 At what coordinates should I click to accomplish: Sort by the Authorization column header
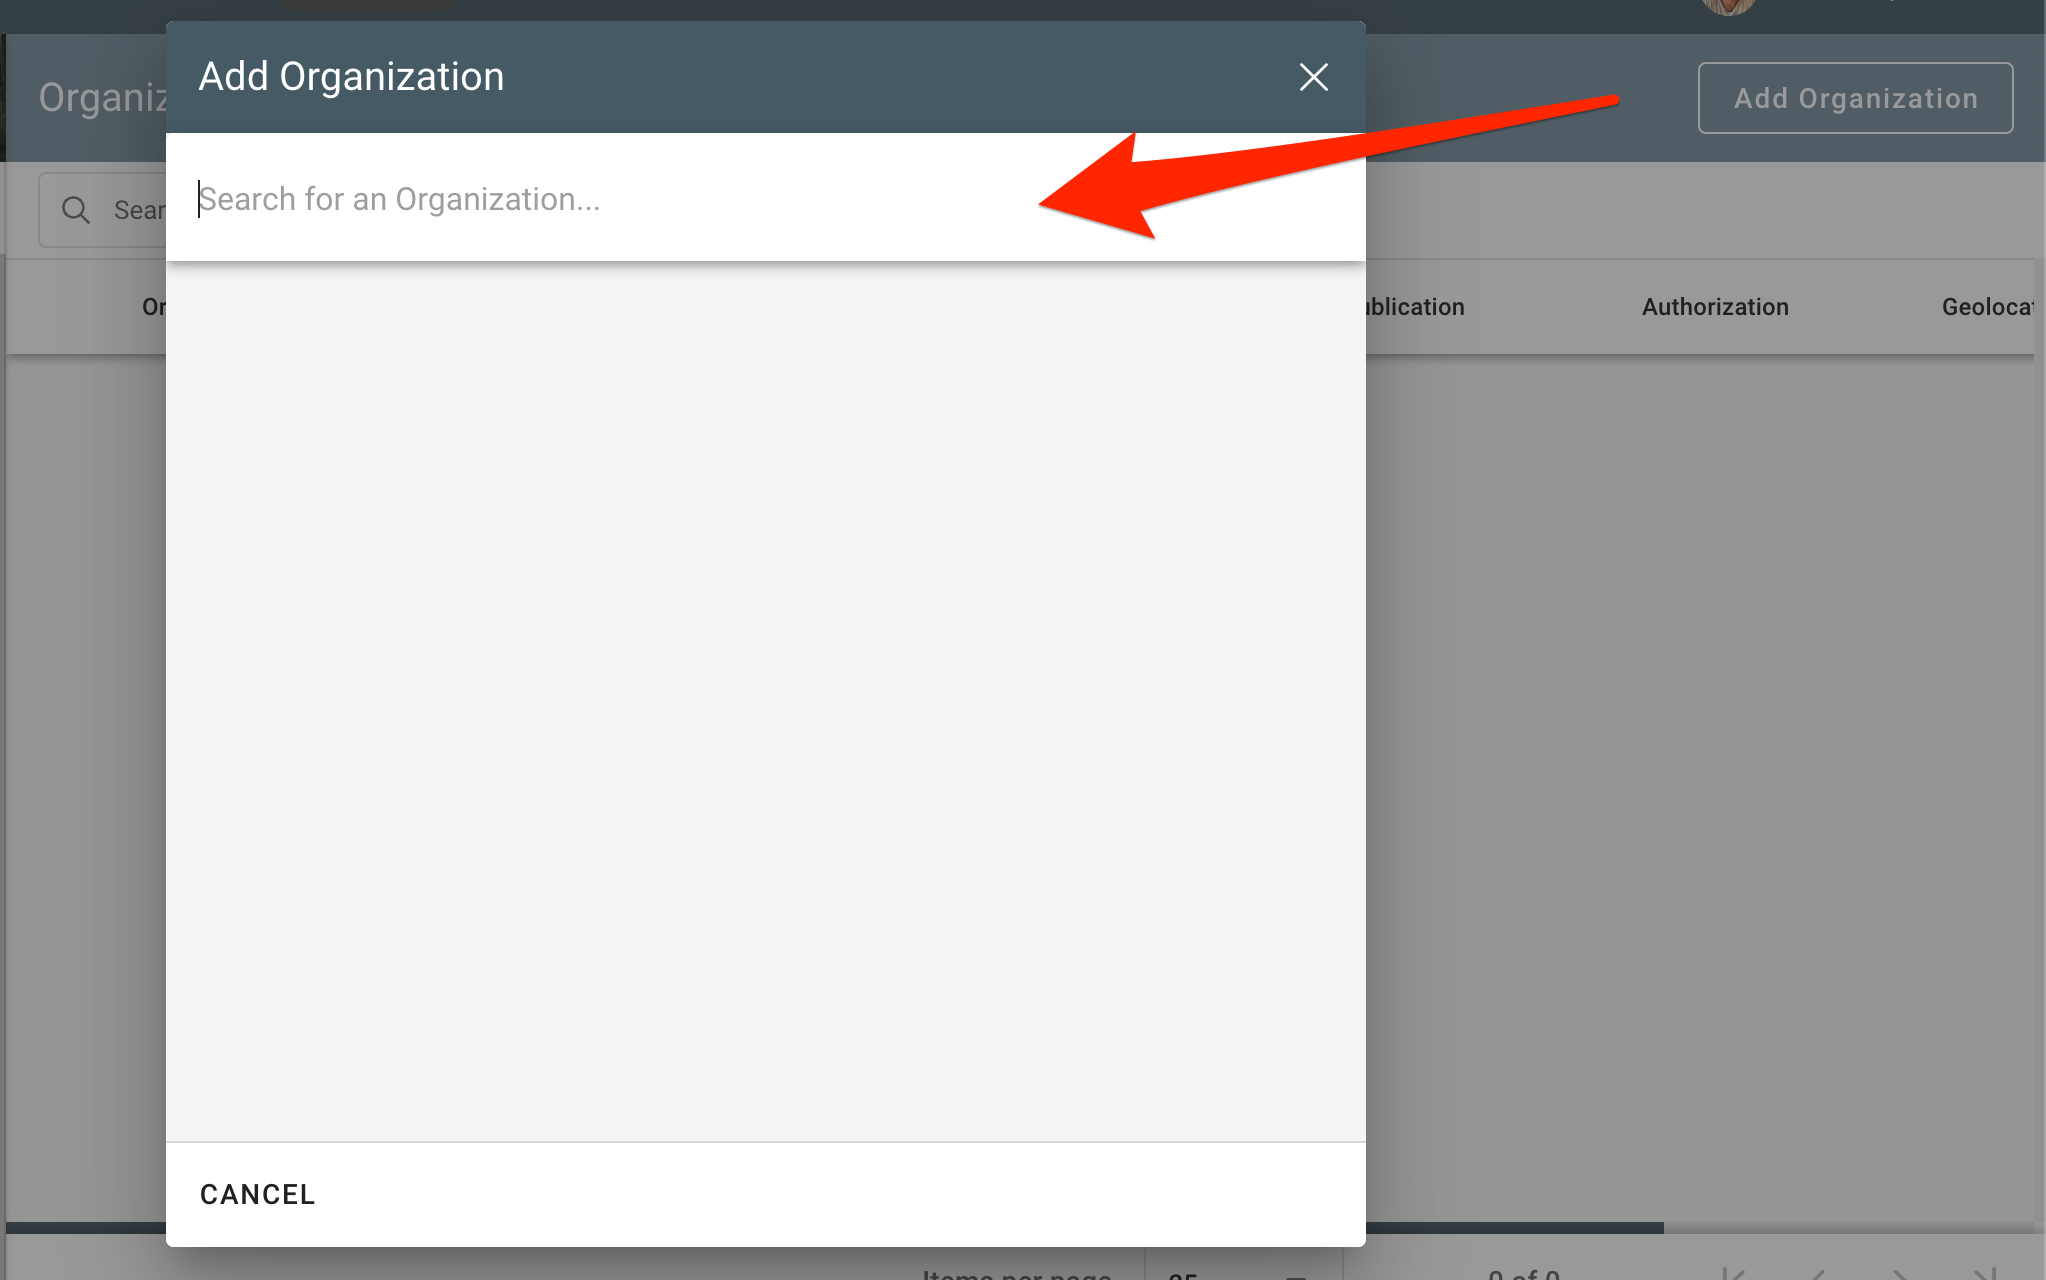click(x=1714, y=307)
